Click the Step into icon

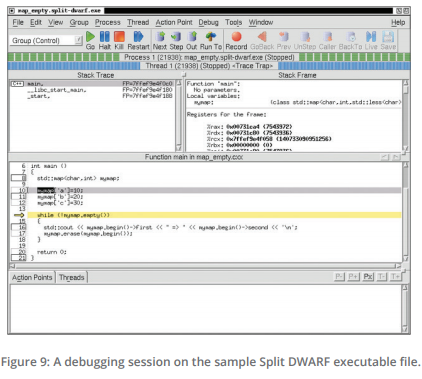click(x=176, y=37)
